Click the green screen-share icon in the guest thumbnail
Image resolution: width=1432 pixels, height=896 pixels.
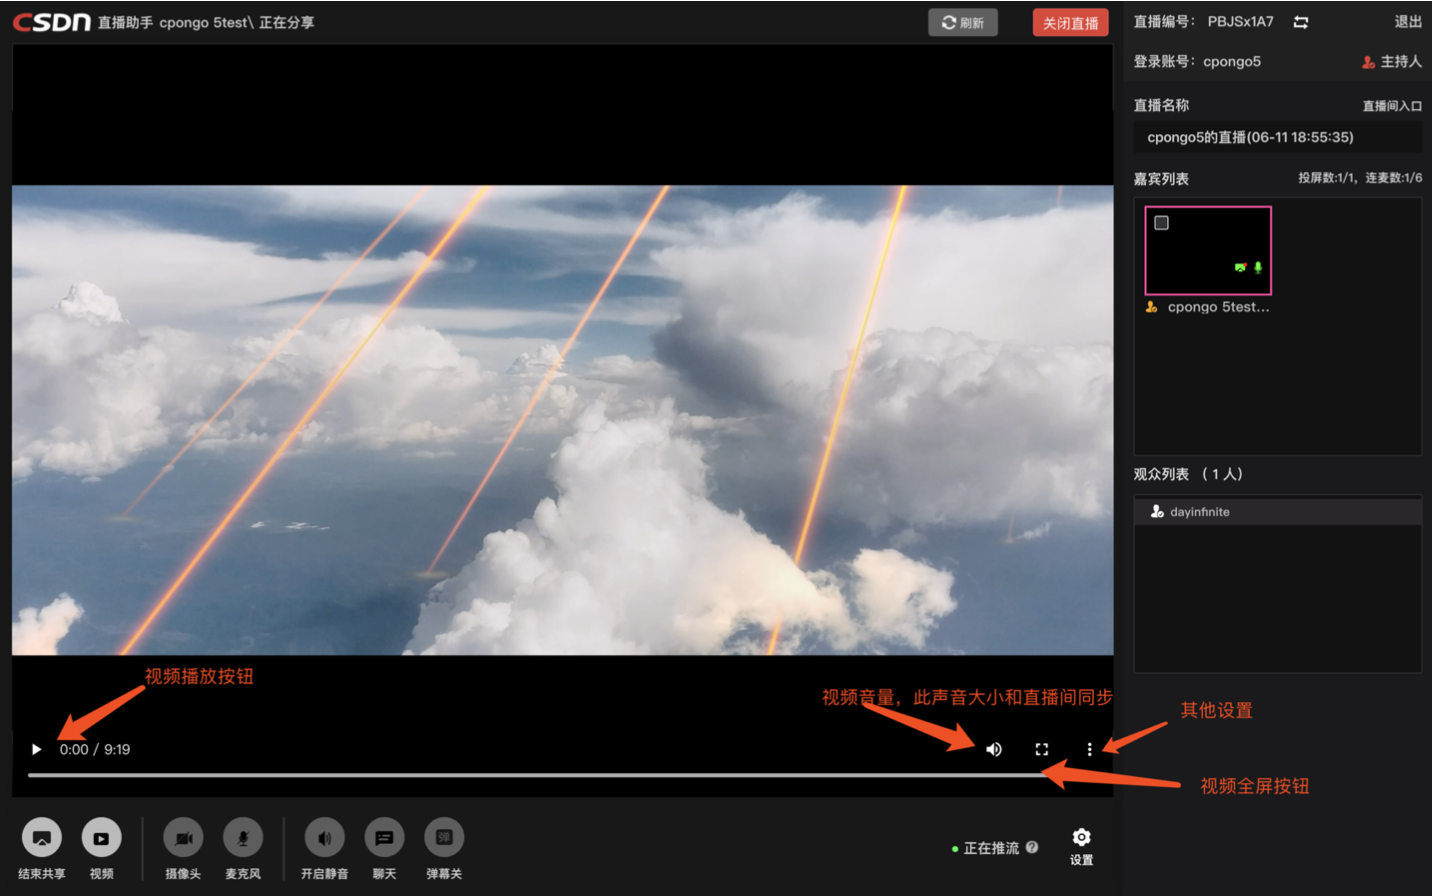tap(1240, 267)
